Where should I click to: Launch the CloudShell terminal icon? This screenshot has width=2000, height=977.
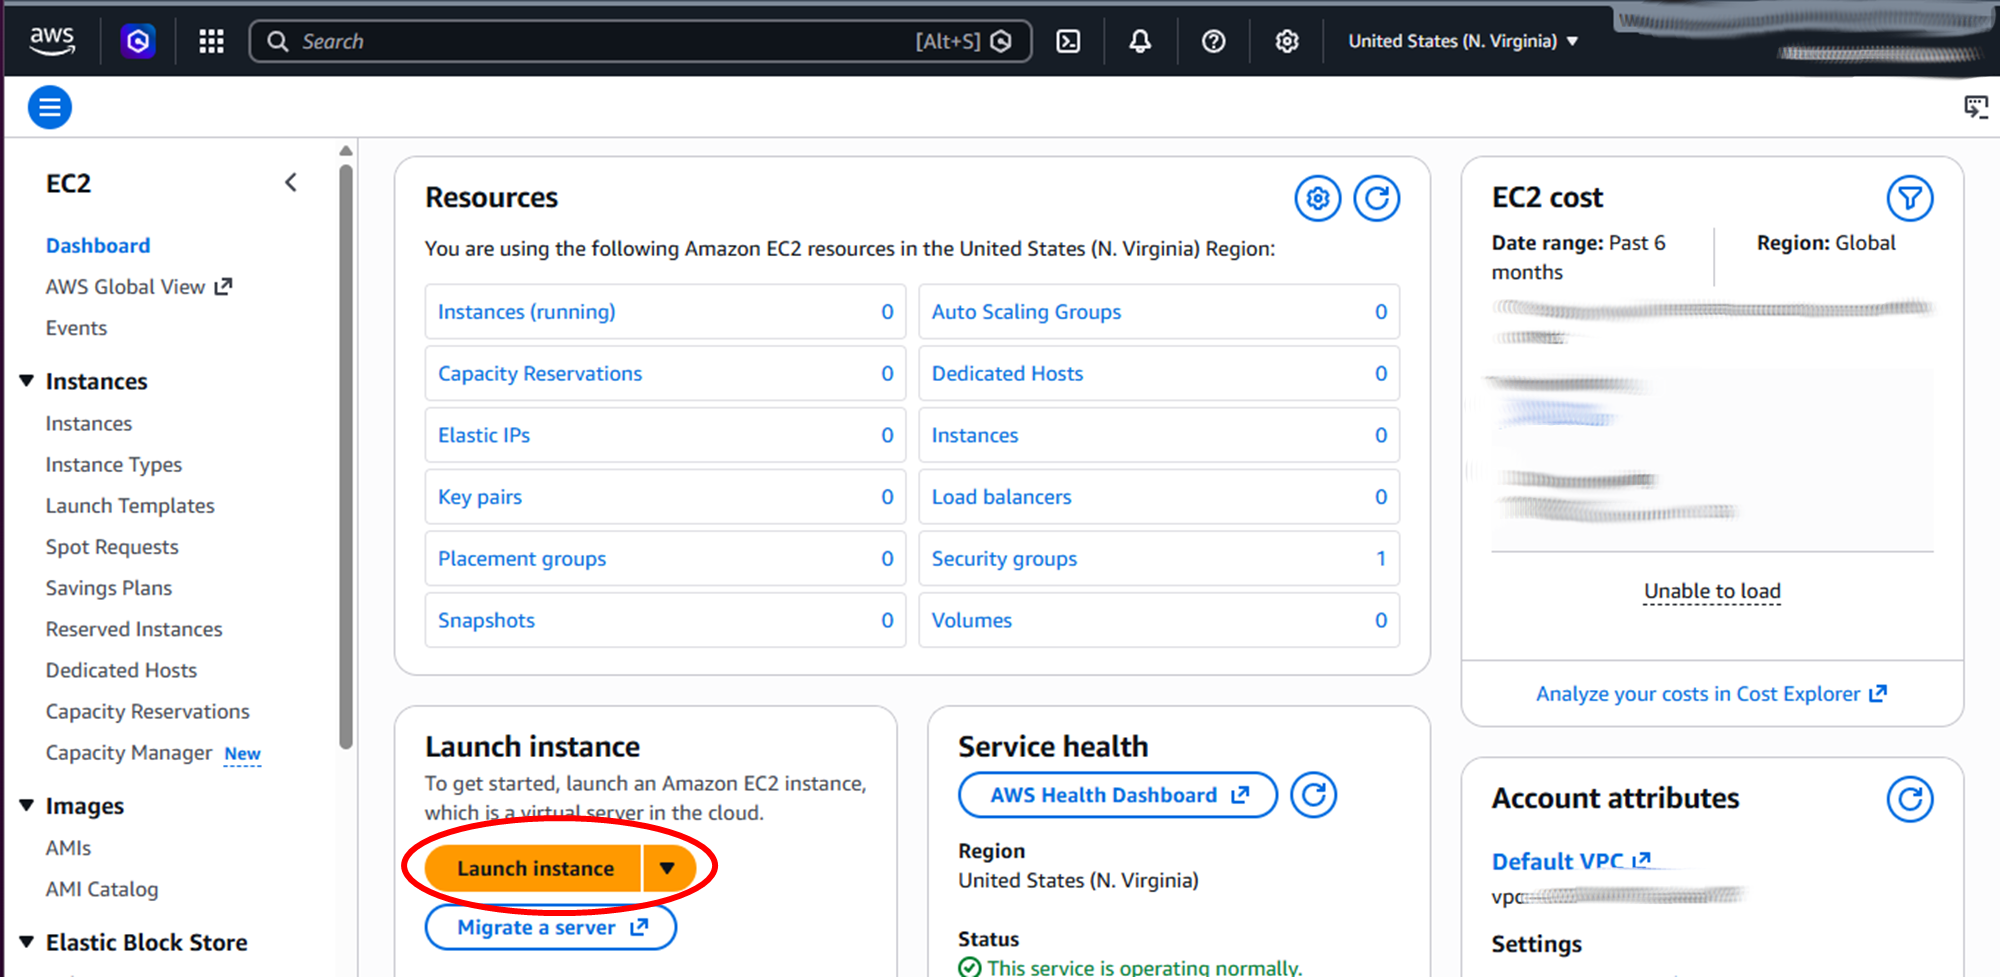pyautogui.click(x=1068, y=41)
